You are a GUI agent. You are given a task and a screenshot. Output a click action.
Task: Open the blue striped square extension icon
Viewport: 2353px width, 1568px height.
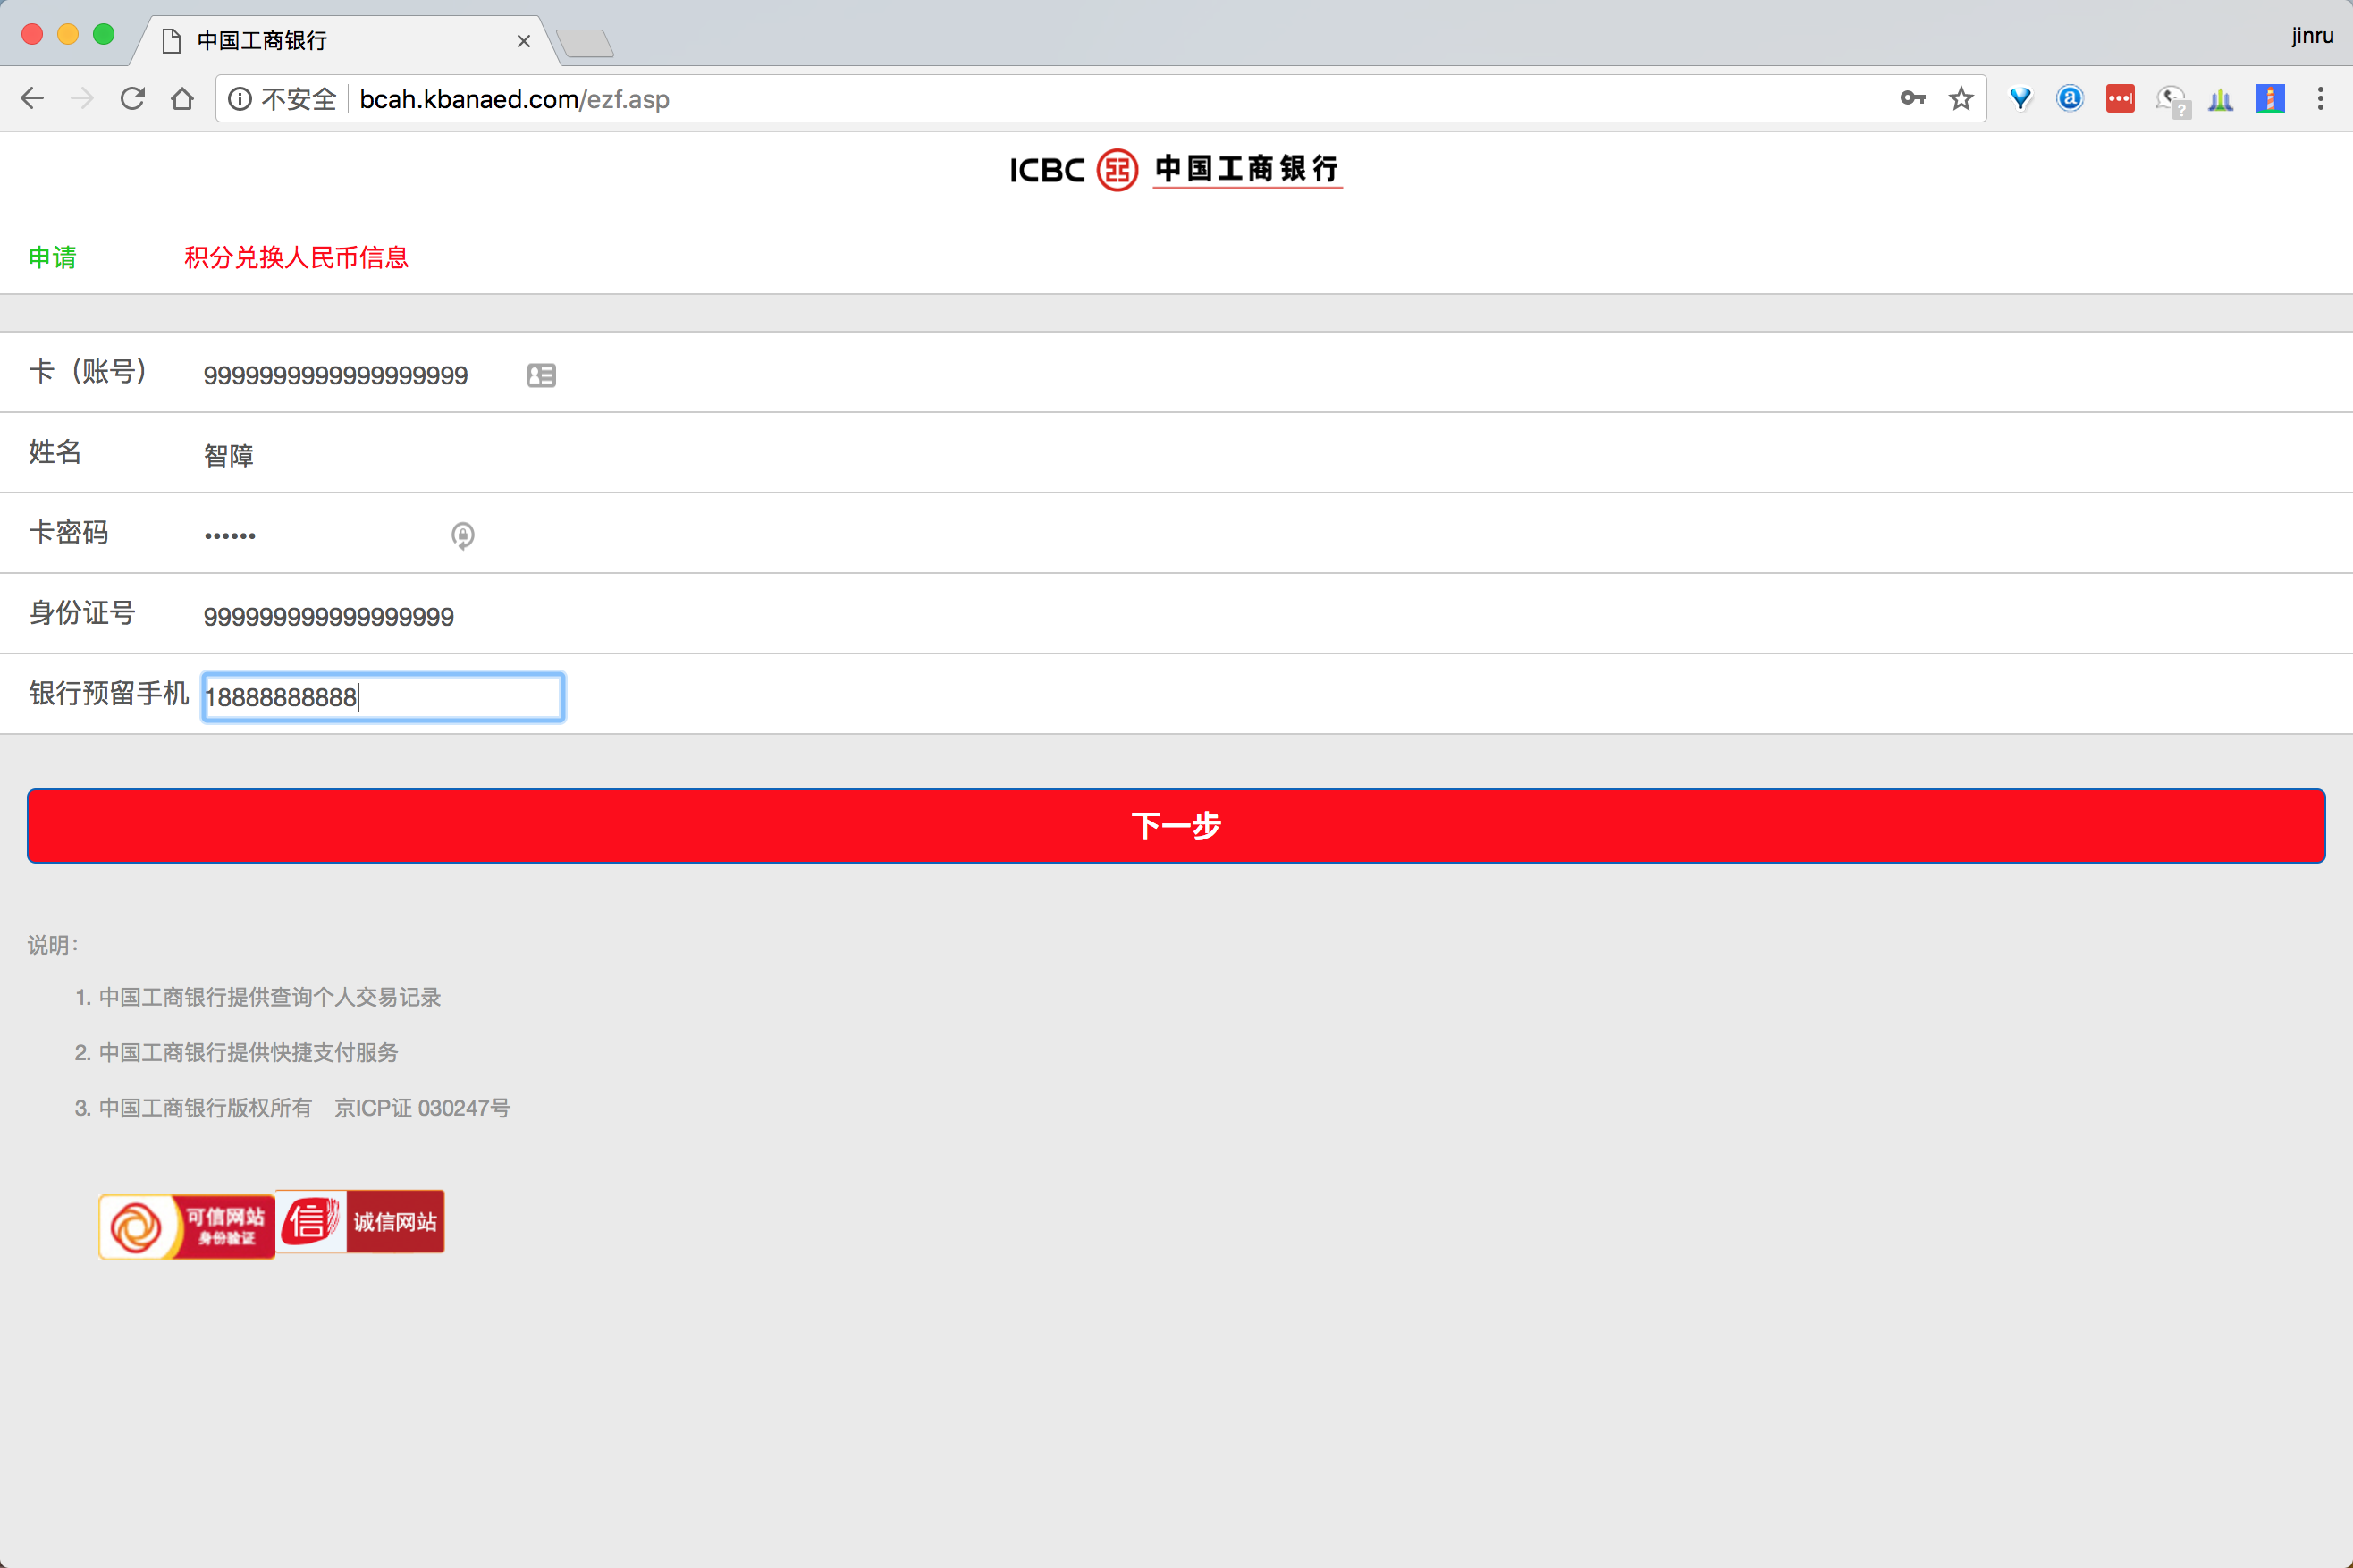(2270, 98)
